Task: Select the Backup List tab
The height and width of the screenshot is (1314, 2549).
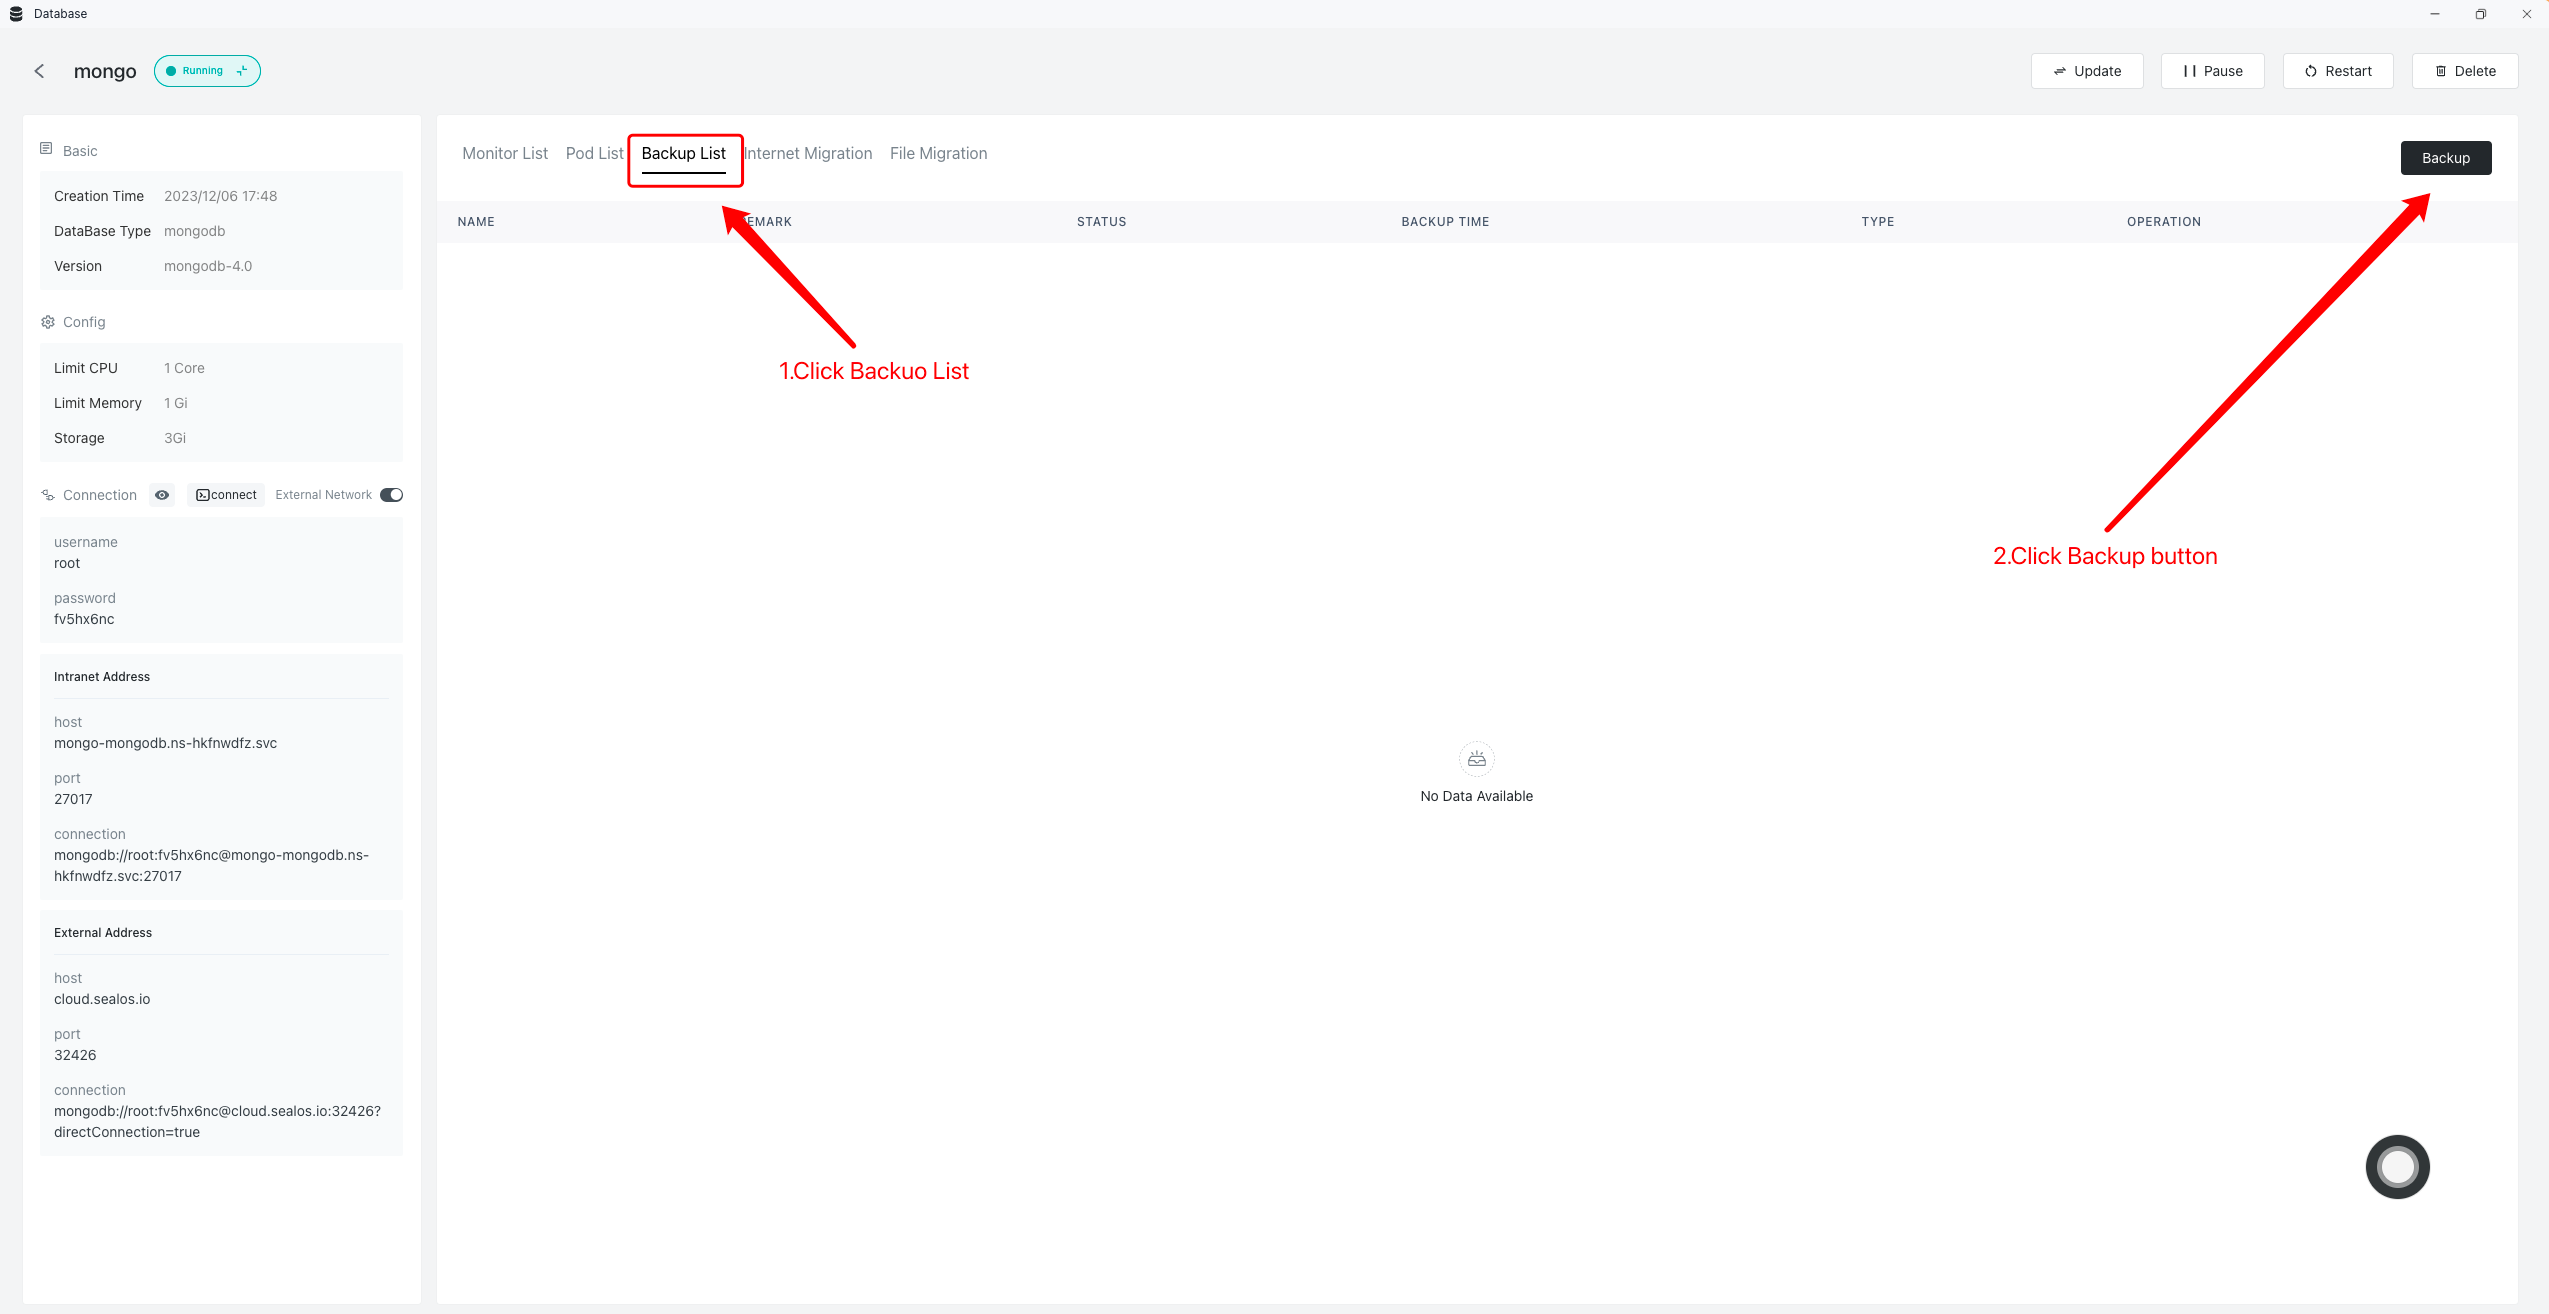Action: [x=684, y=153]
